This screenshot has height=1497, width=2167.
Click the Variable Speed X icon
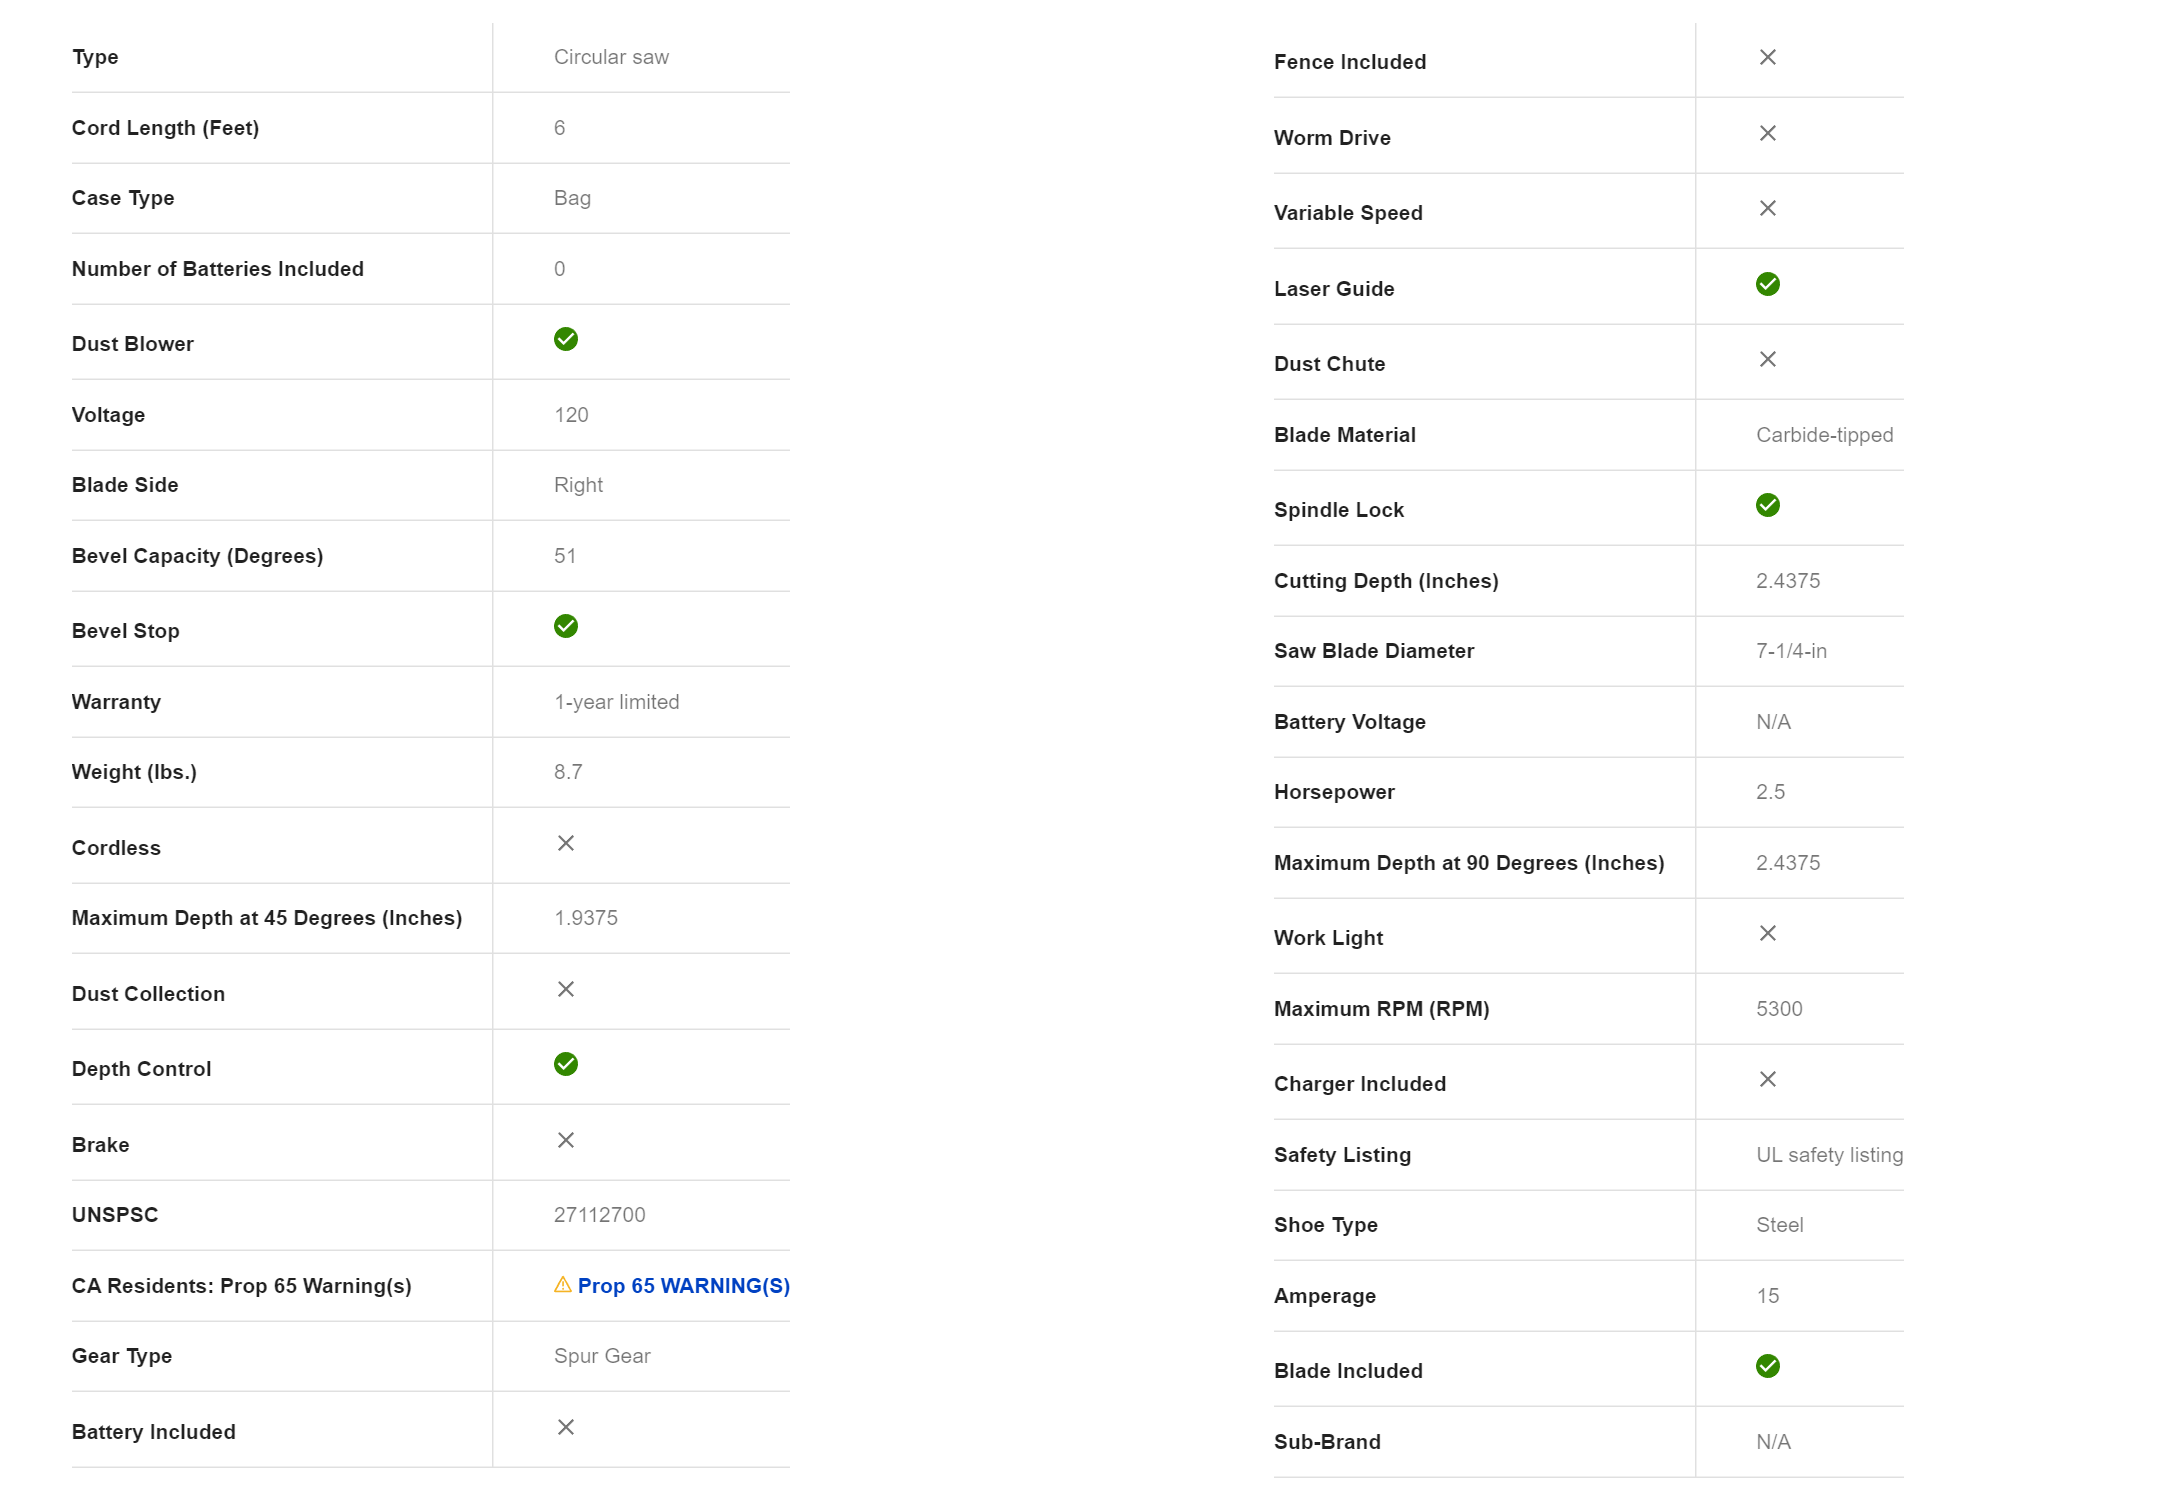pos(1768,209)
